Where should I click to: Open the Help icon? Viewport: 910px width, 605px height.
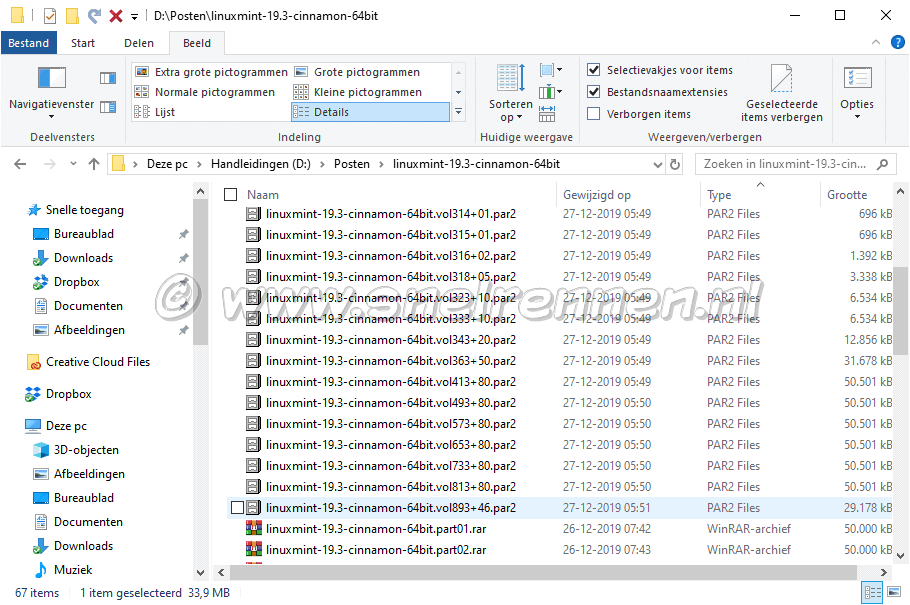click(x=897, y=42)
